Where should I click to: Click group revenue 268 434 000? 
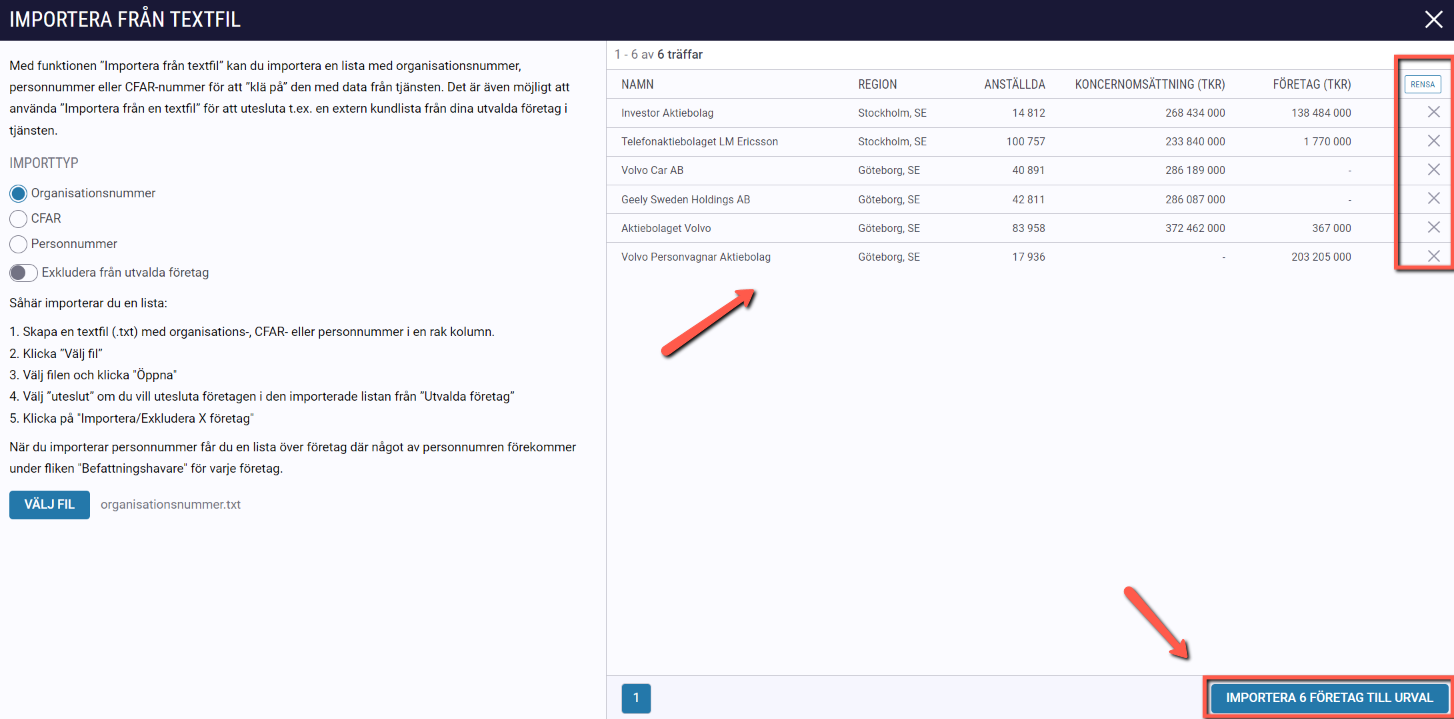[1195, 113]
